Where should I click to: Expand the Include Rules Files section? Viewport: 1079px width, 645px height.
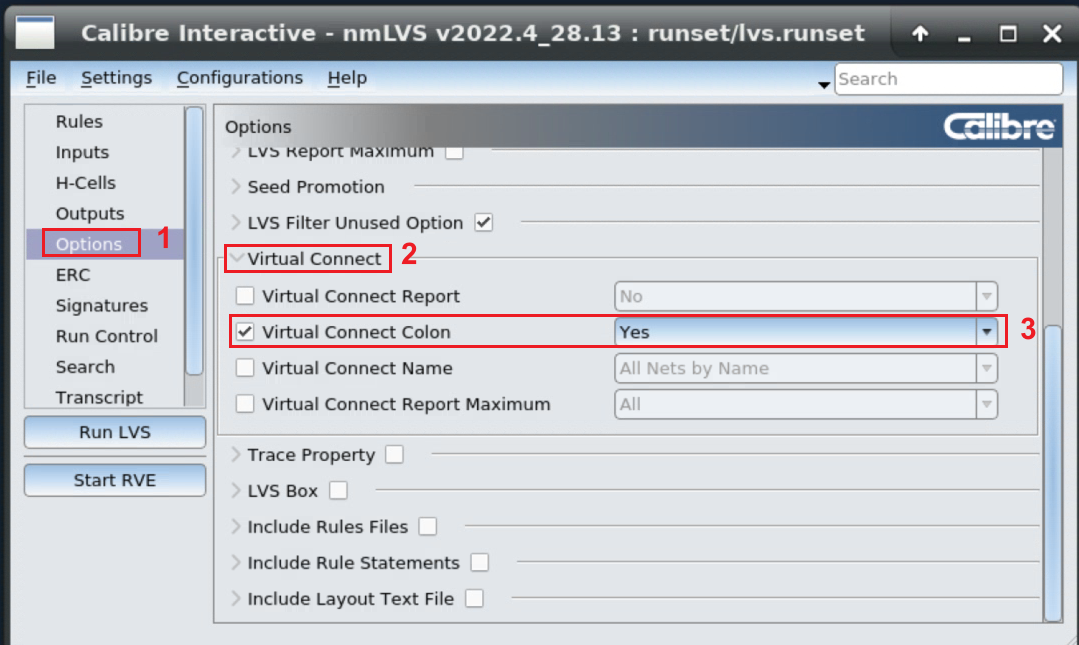[237, 526]
